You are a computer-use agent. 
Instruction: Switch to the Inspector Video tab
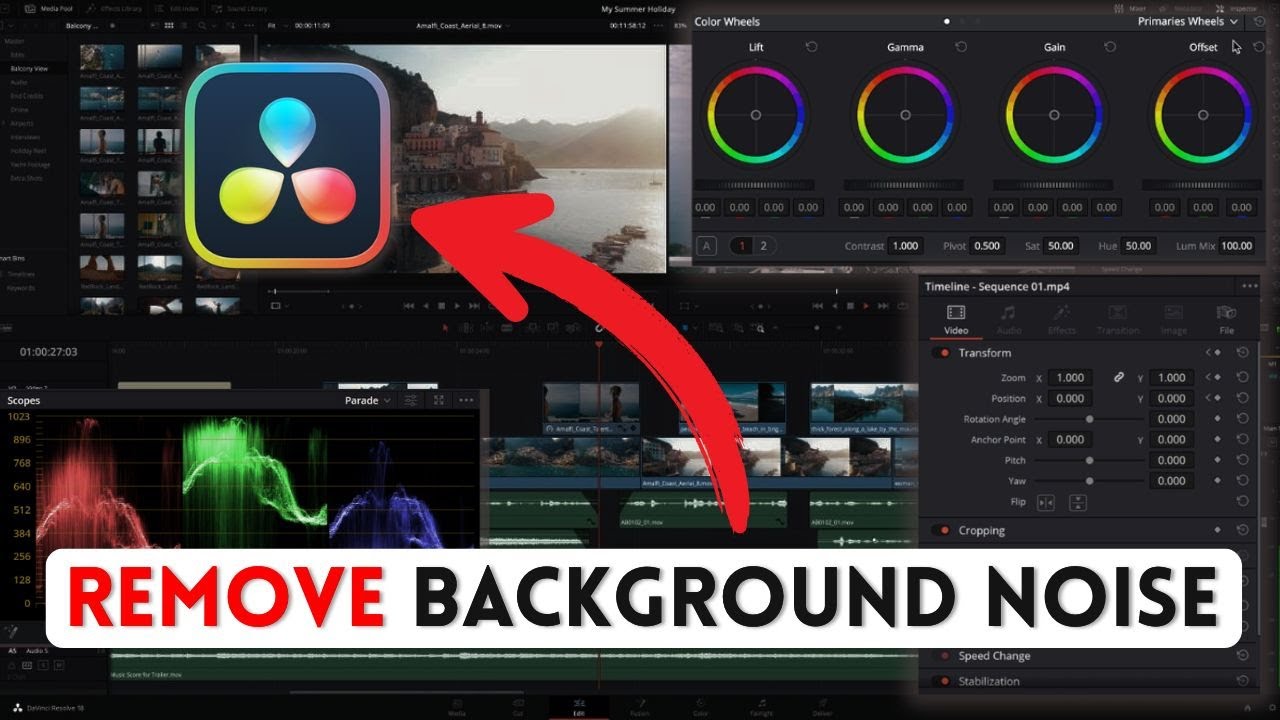(x=956, y=320)
